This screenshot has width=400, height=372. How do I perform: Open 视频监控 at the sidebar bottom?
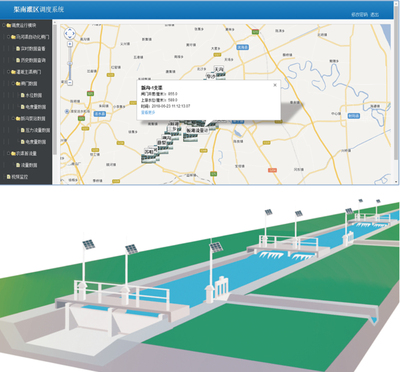pos(19,177)
